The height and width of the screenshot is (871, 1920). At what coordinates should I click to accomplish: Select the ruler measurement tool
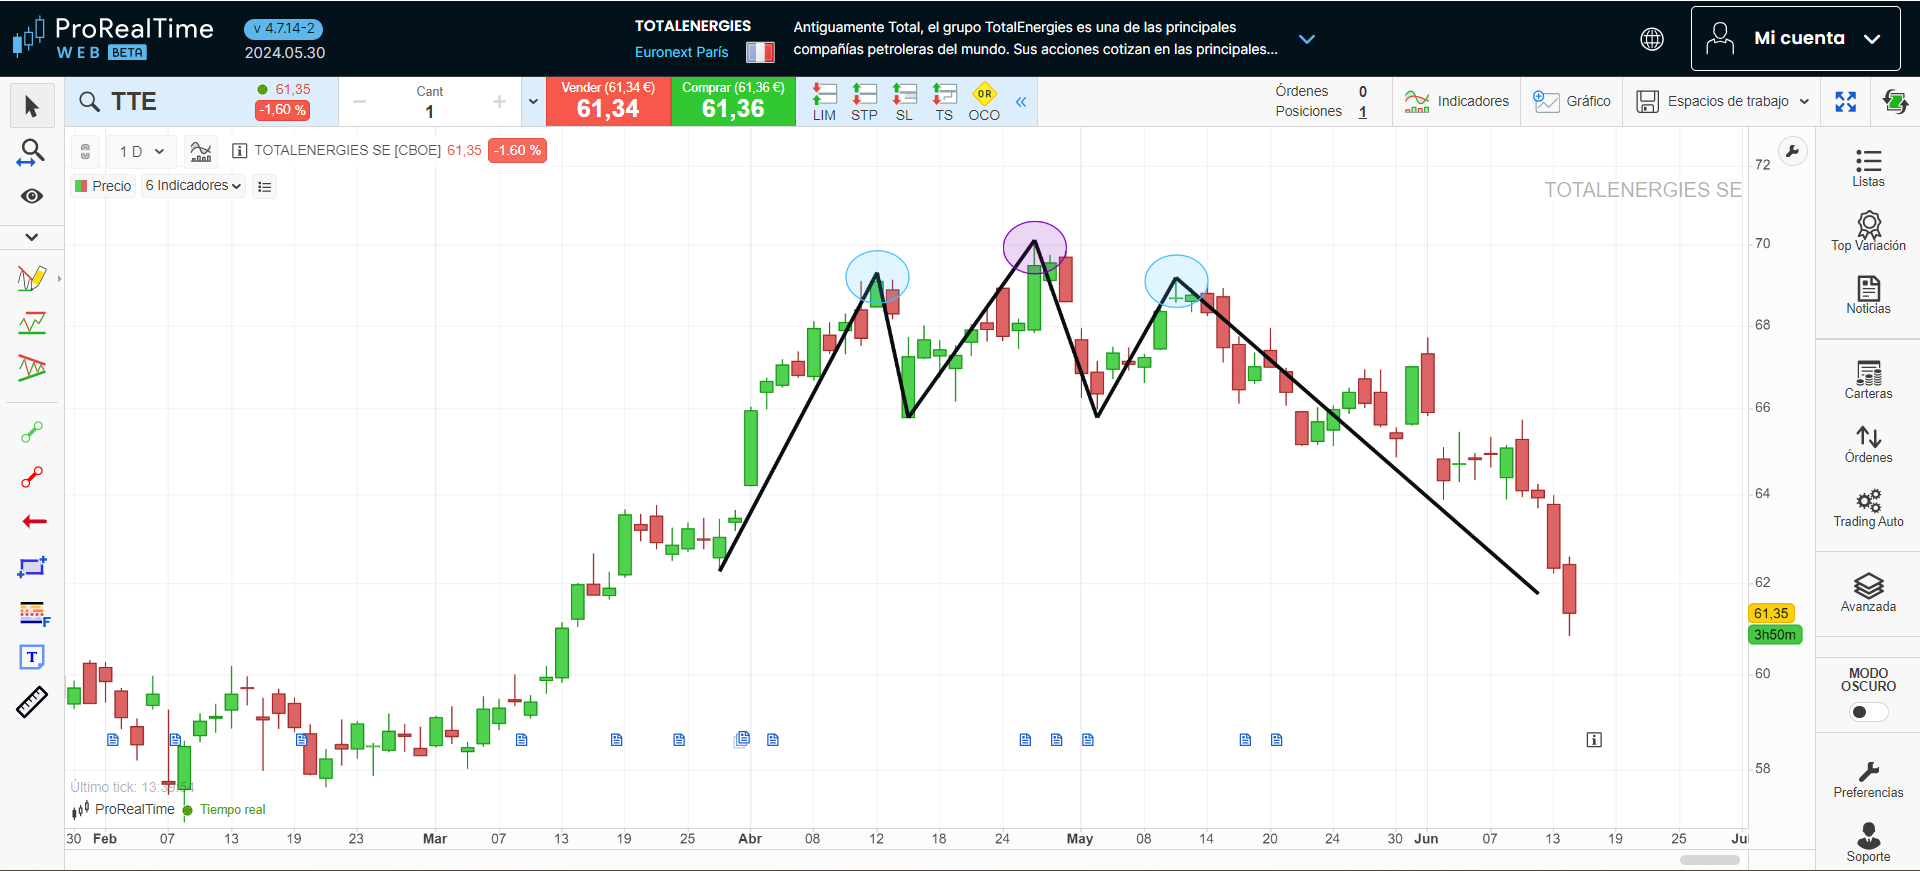pyautogui.click(x=32, y=702)
